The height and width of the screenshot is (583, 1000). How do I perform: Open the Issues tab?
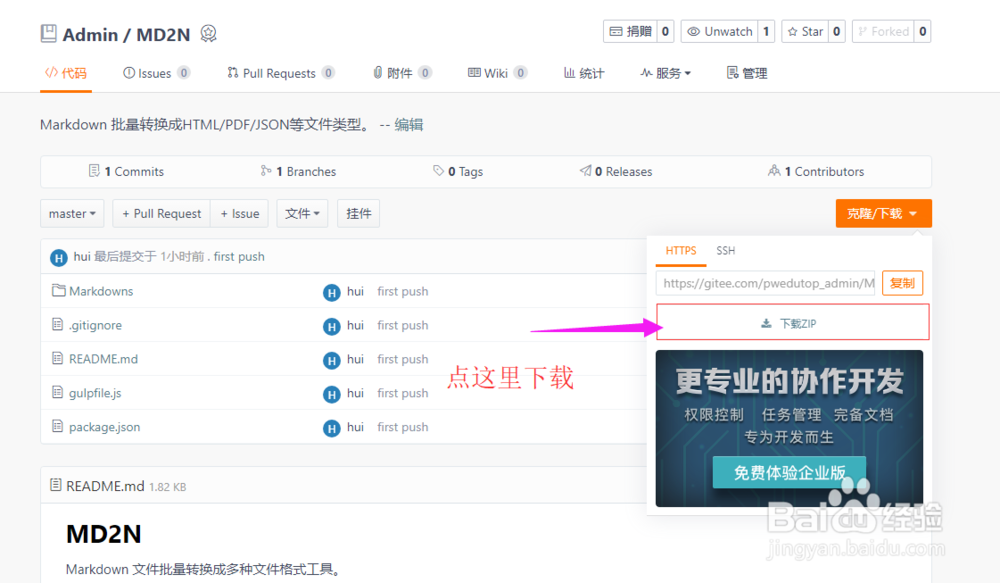156,73
